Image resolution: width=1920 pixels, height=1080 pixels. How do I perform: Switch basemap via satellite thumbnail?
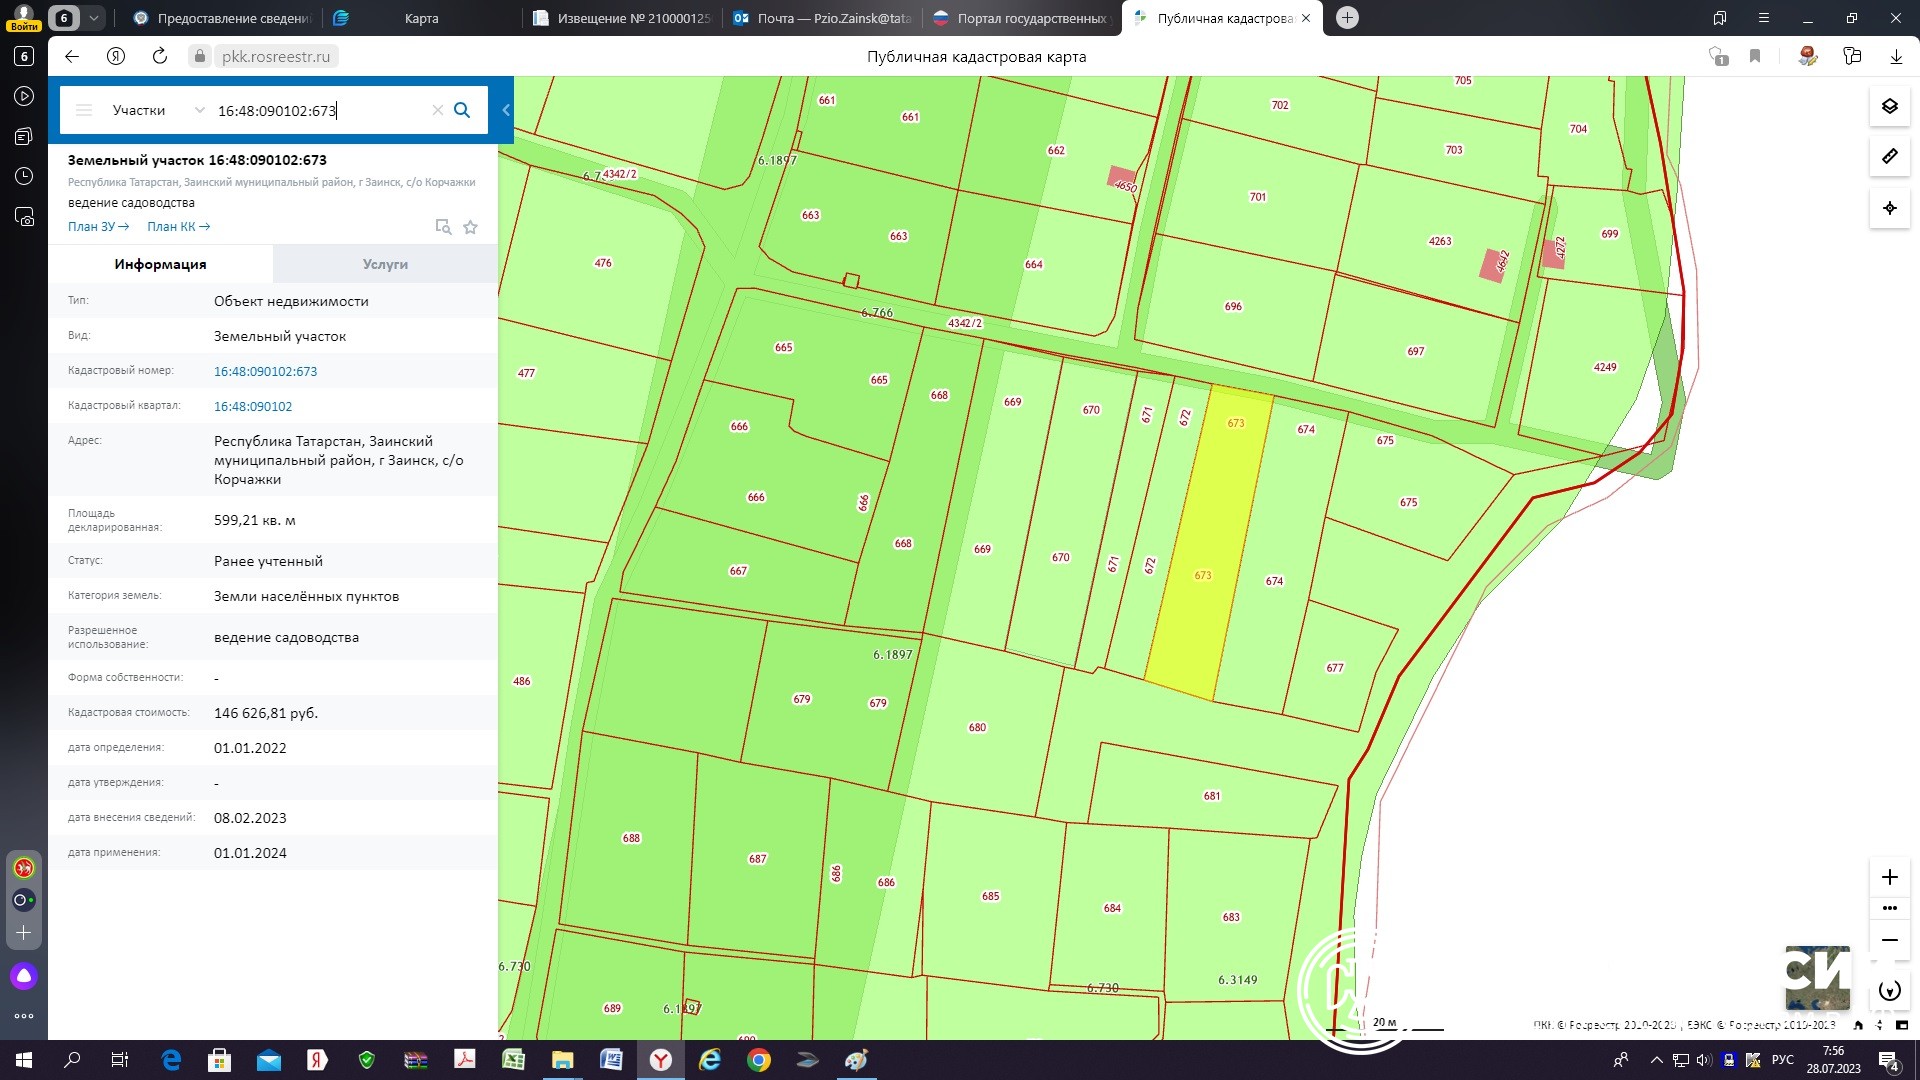coord(1817,977)
